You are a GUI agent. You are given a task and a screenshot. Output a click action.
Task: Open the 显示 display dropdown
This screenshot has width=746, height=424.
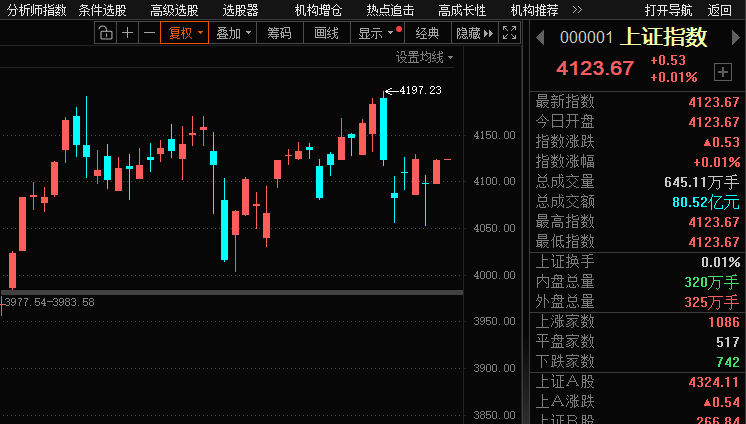376,33
